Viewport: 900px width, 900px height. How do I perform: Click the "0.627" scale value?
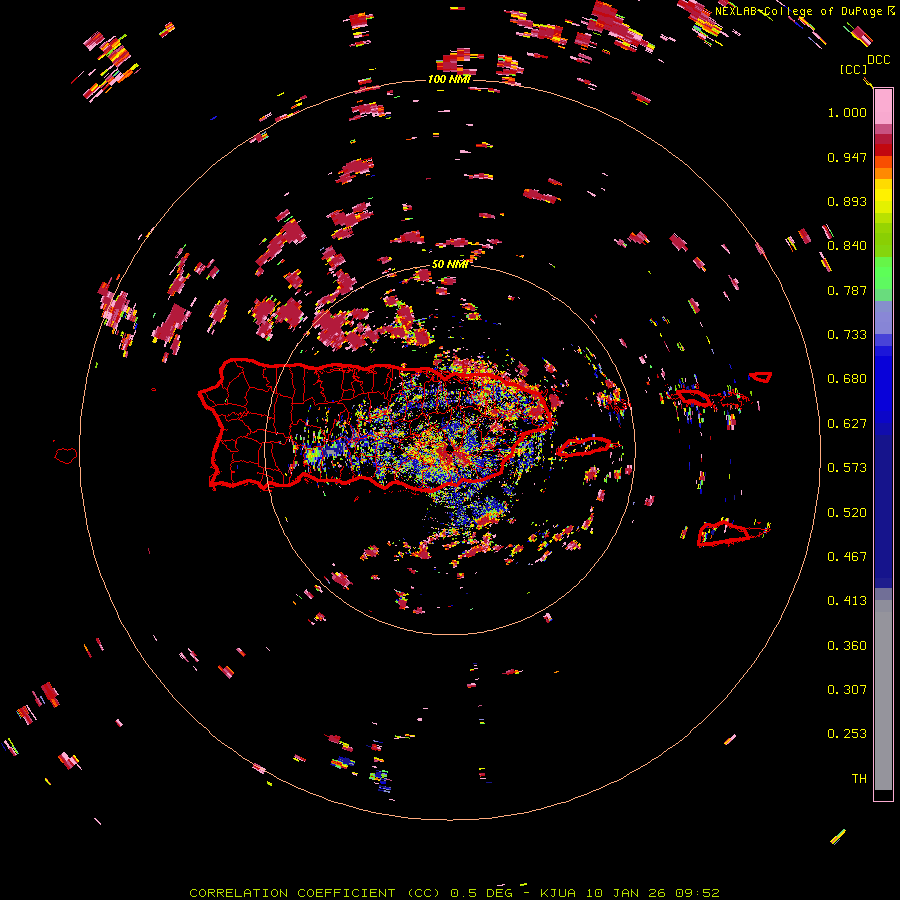[x=847, y=424]
